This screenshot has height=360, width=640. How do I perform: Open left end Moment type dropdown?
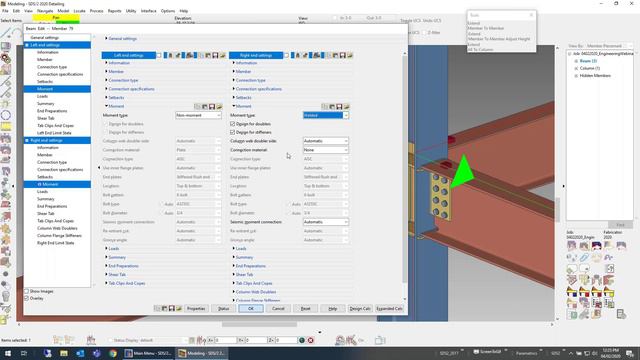coord(198,116)
